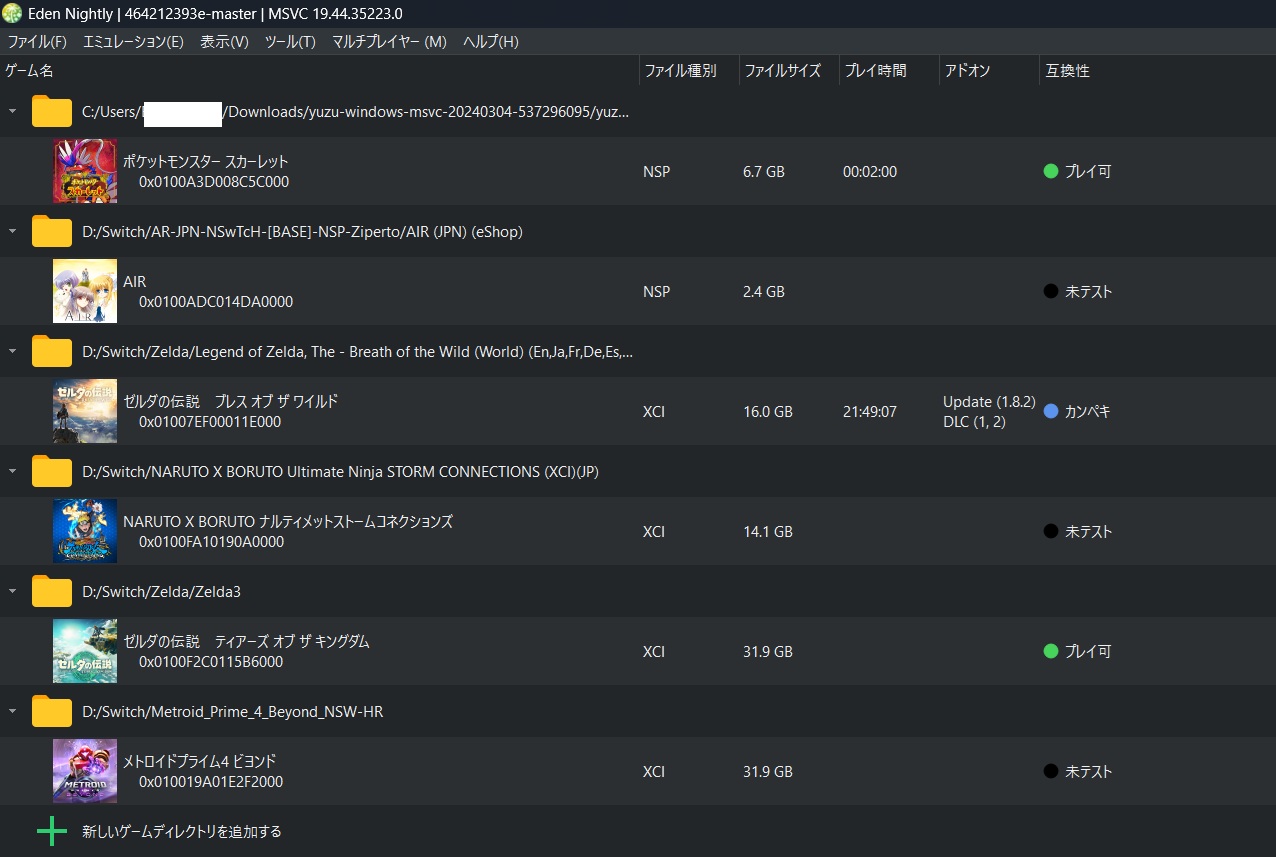Select the Tears of the Kingdom cover icon
Screen dimensions: 1276x857
[x=85, y=651]
